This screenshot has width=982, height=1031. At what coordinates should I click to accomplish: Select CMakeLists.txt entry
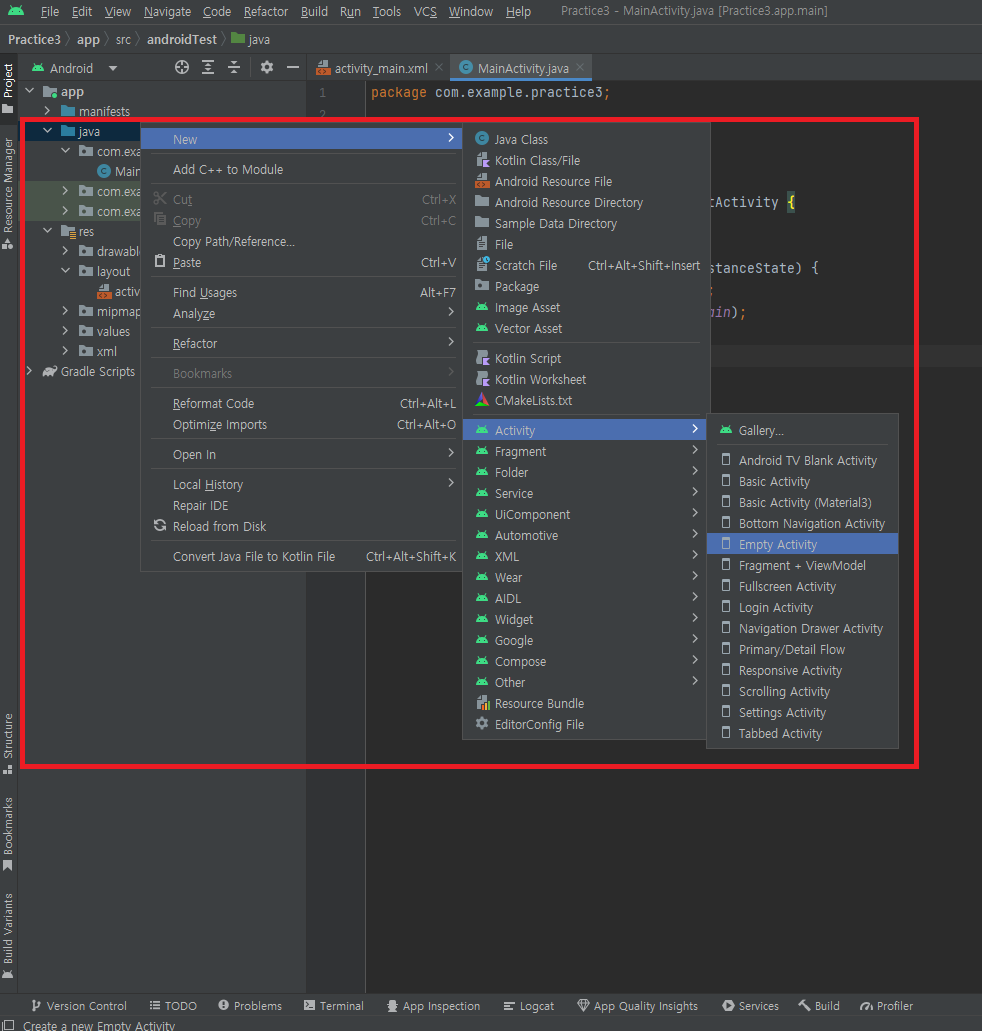coord(586,400)
